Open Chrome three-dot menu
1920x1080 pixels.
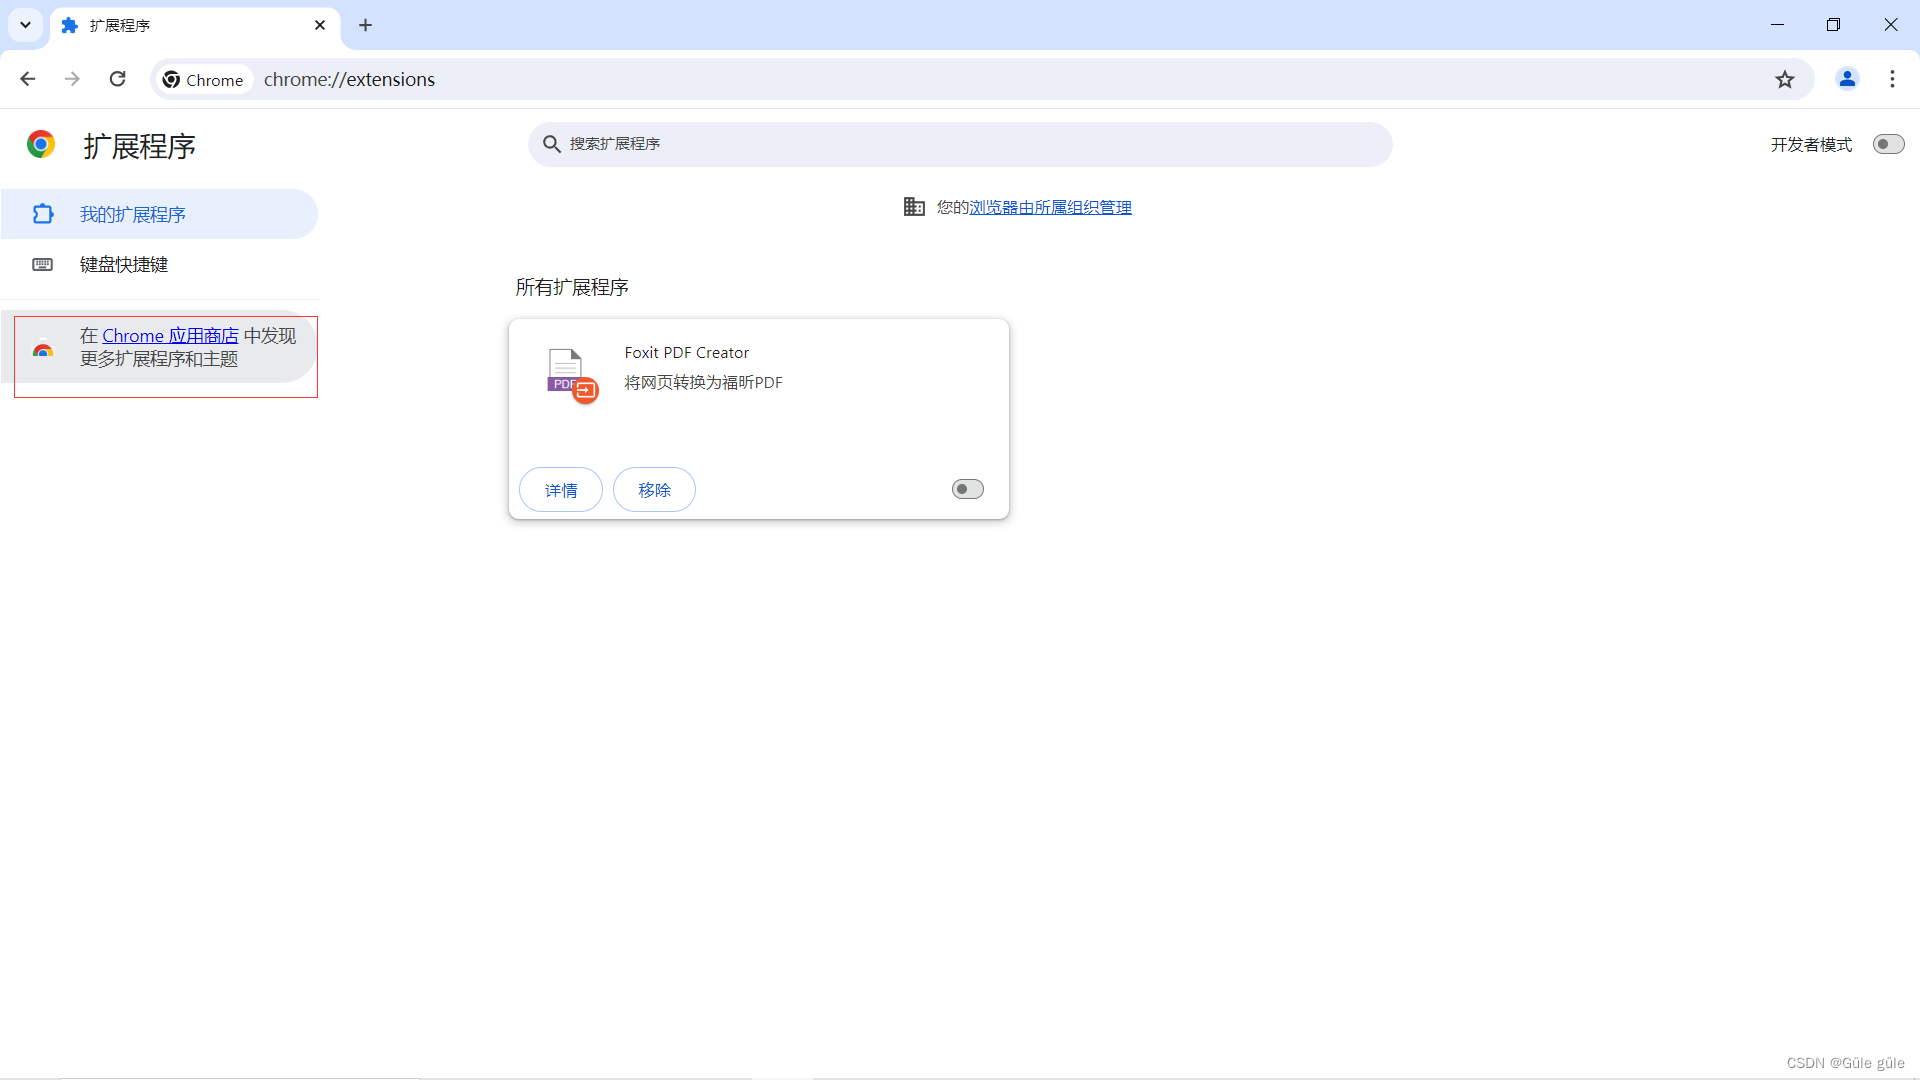[1892, 79]
